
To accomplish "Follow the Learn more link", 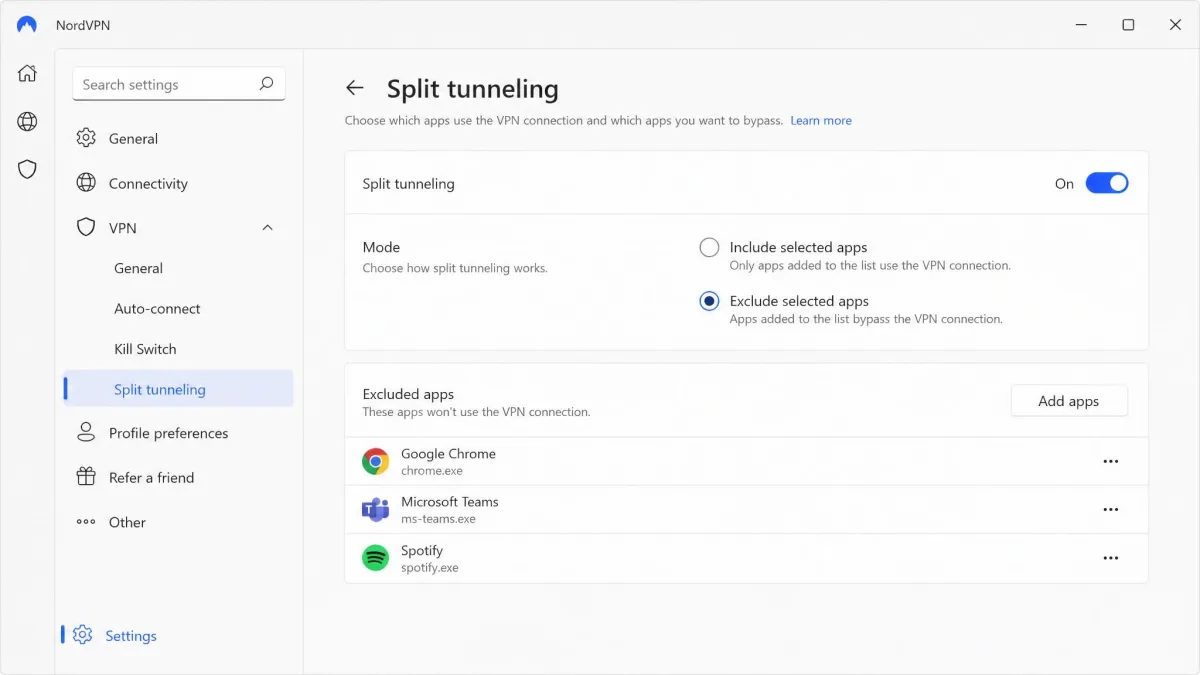I will [821, 120].
